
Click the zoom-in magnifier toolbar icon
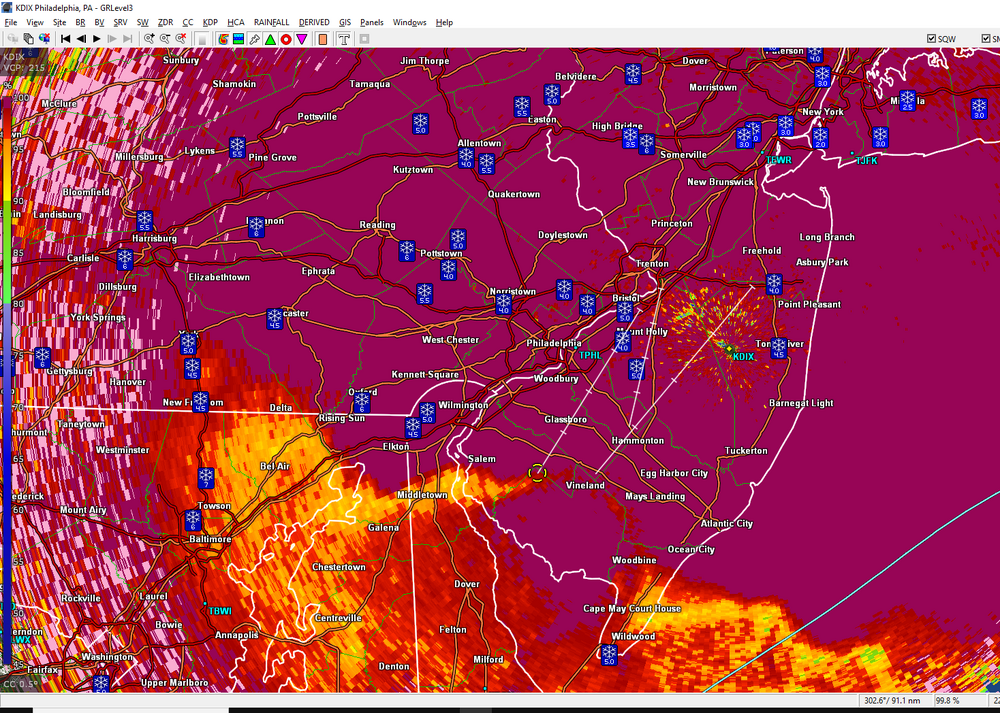pos(149,38)
